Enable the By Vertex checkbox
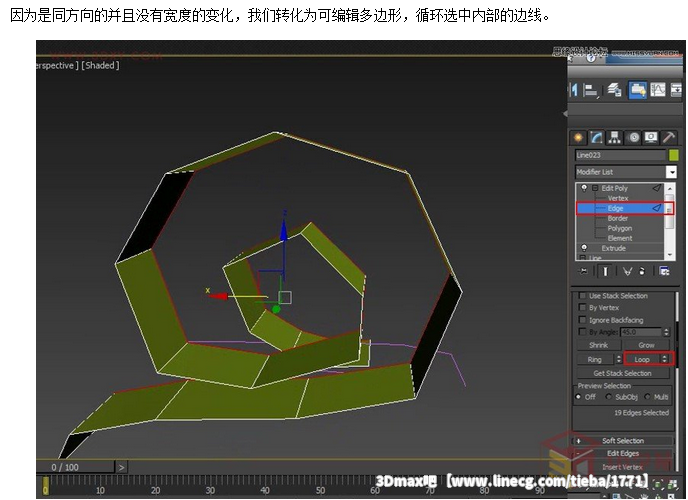This screenshot has height=500, width=688. 582,307
